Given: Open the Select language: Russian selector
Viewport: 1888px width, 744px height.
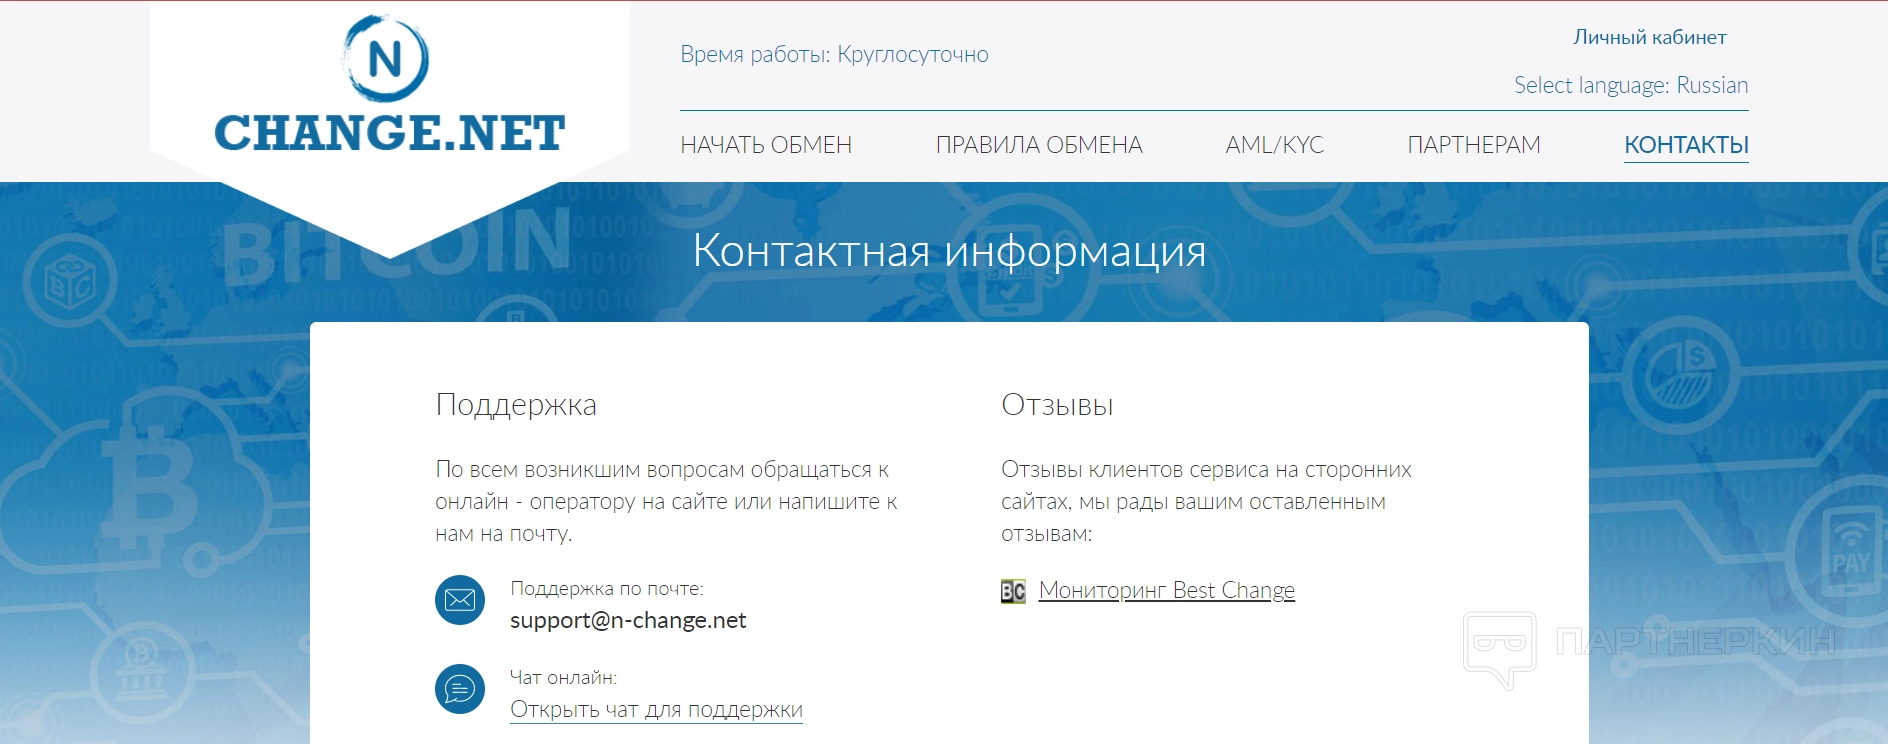Looking at the screenshot, I should [x=1631, y=85].
